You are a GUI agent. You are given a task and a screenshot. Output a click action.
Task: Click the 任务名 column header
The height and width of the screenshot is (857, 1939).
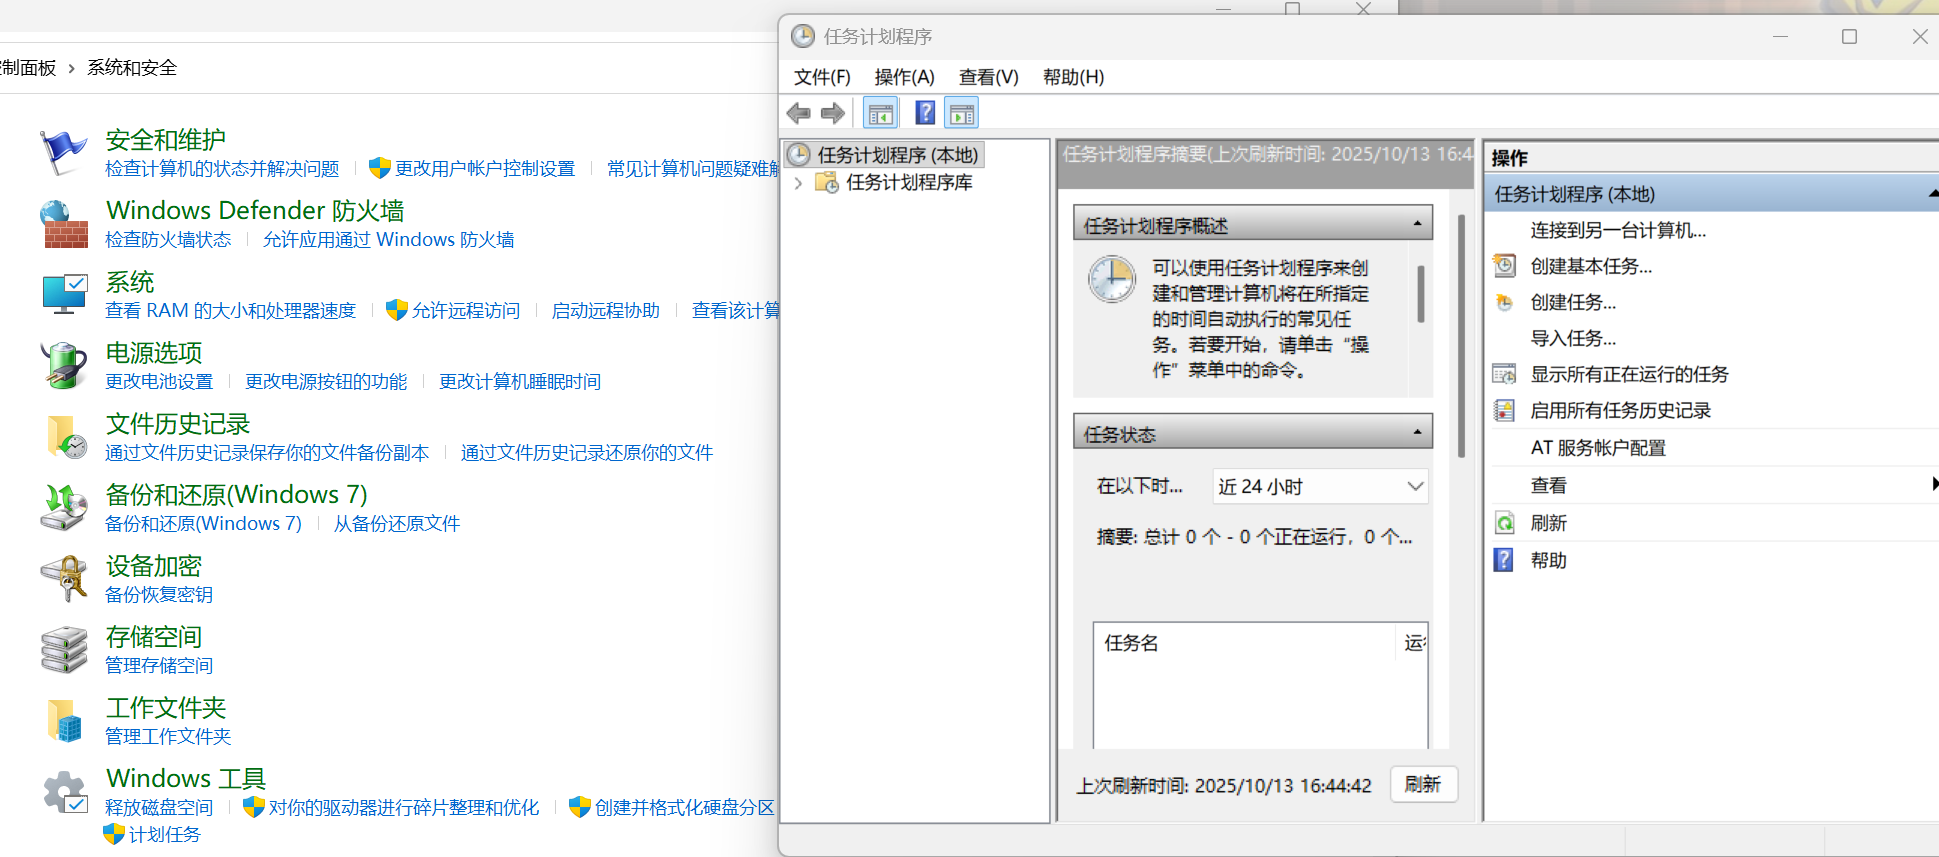tap(1243, 643)
